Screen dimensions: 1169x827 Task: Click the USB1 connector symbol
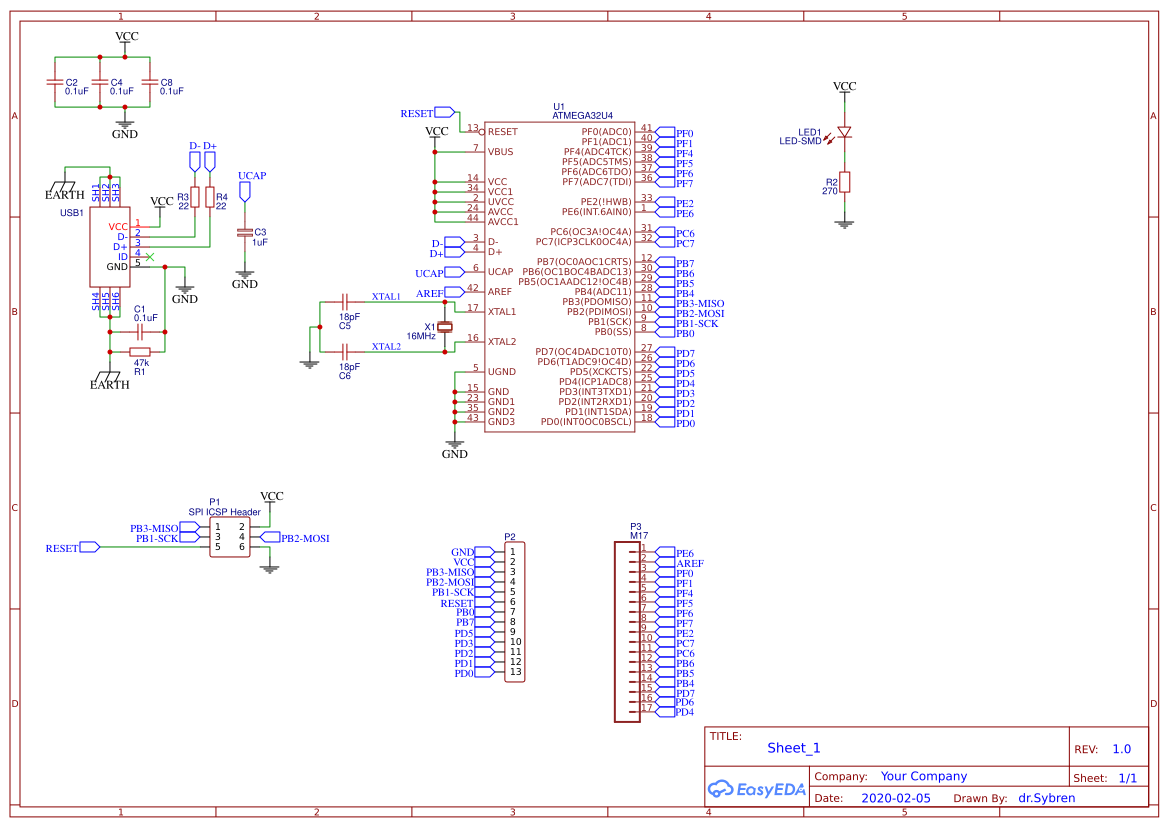[x=111, y=245]
